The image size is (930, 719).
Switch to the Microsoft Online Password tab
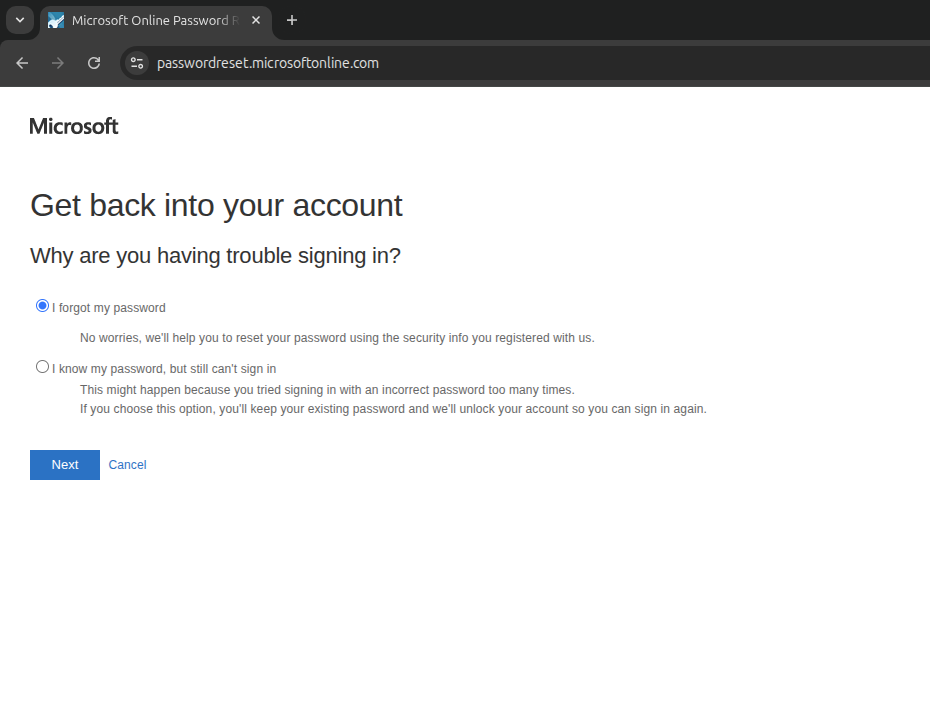pyautogui.click(x=150, y=21)
